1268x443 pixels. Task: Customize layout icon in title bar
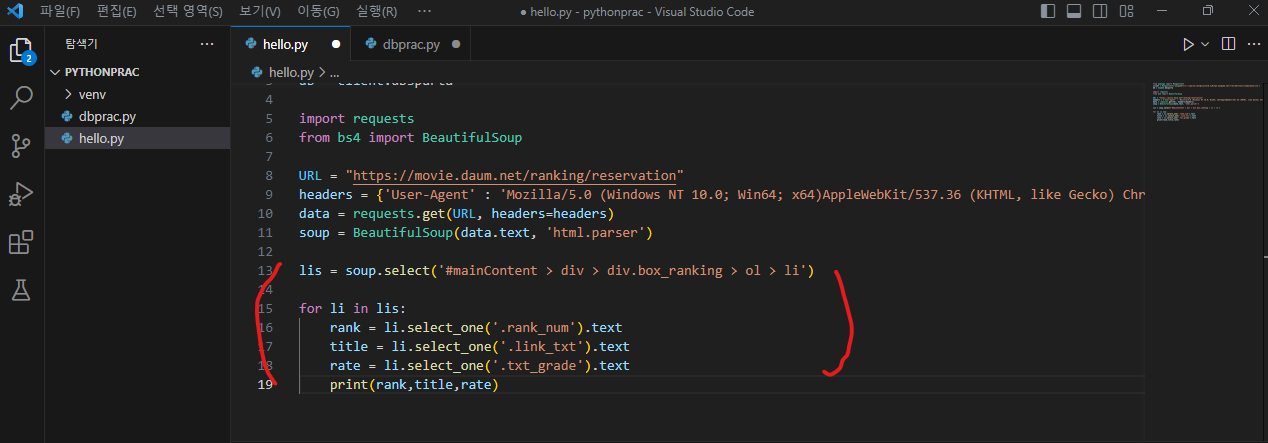point(1126,12)
